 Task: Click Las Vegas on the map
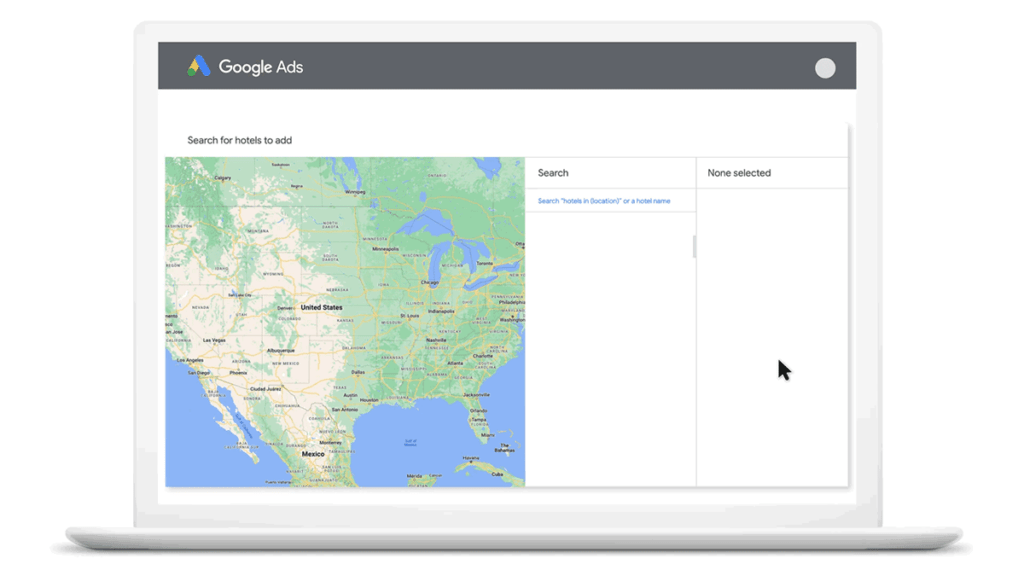[214, 340]
